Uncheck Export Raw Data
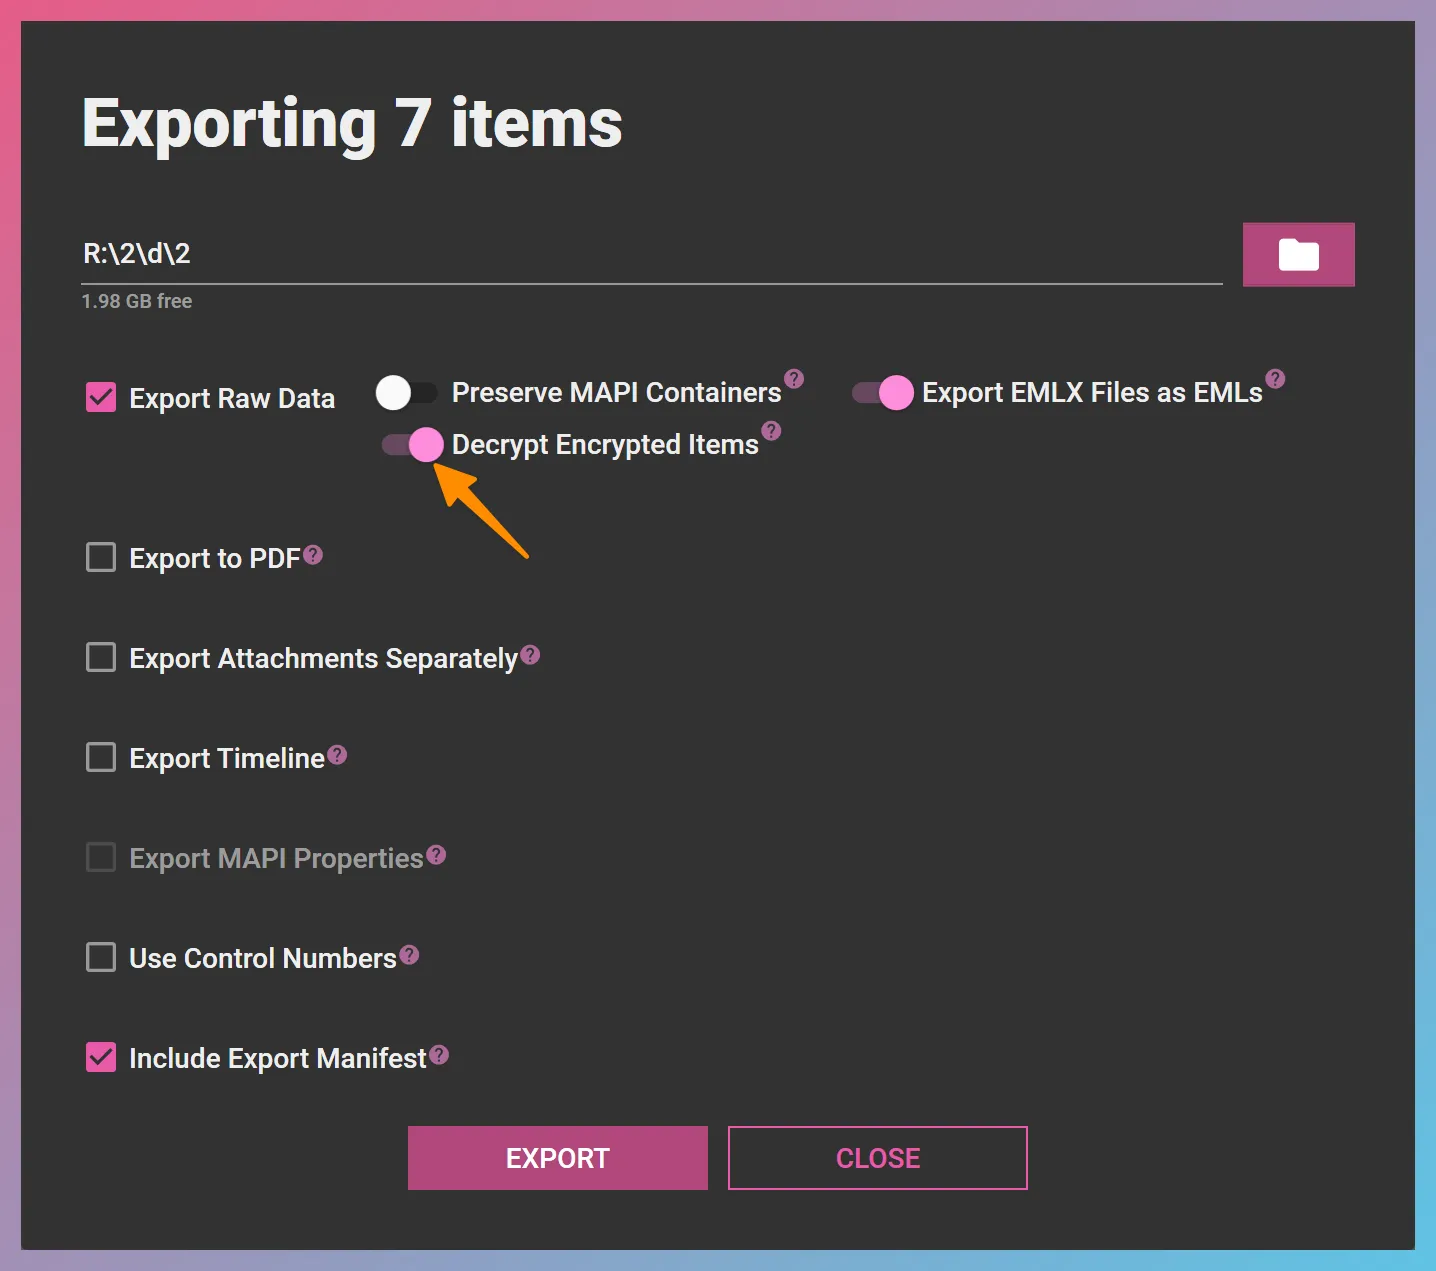 (100, 397)
